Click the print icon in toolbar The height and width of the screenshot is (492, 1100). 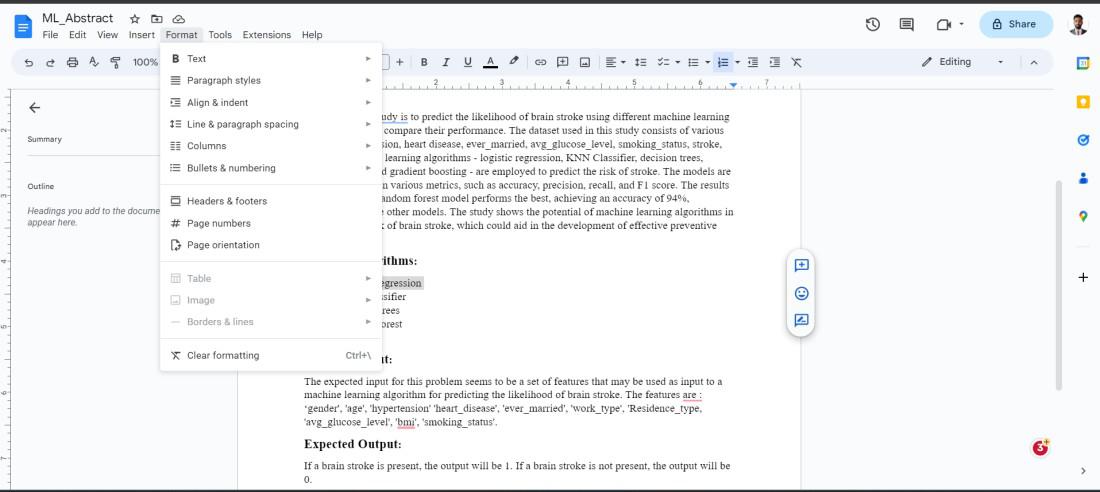click(72, 62)
